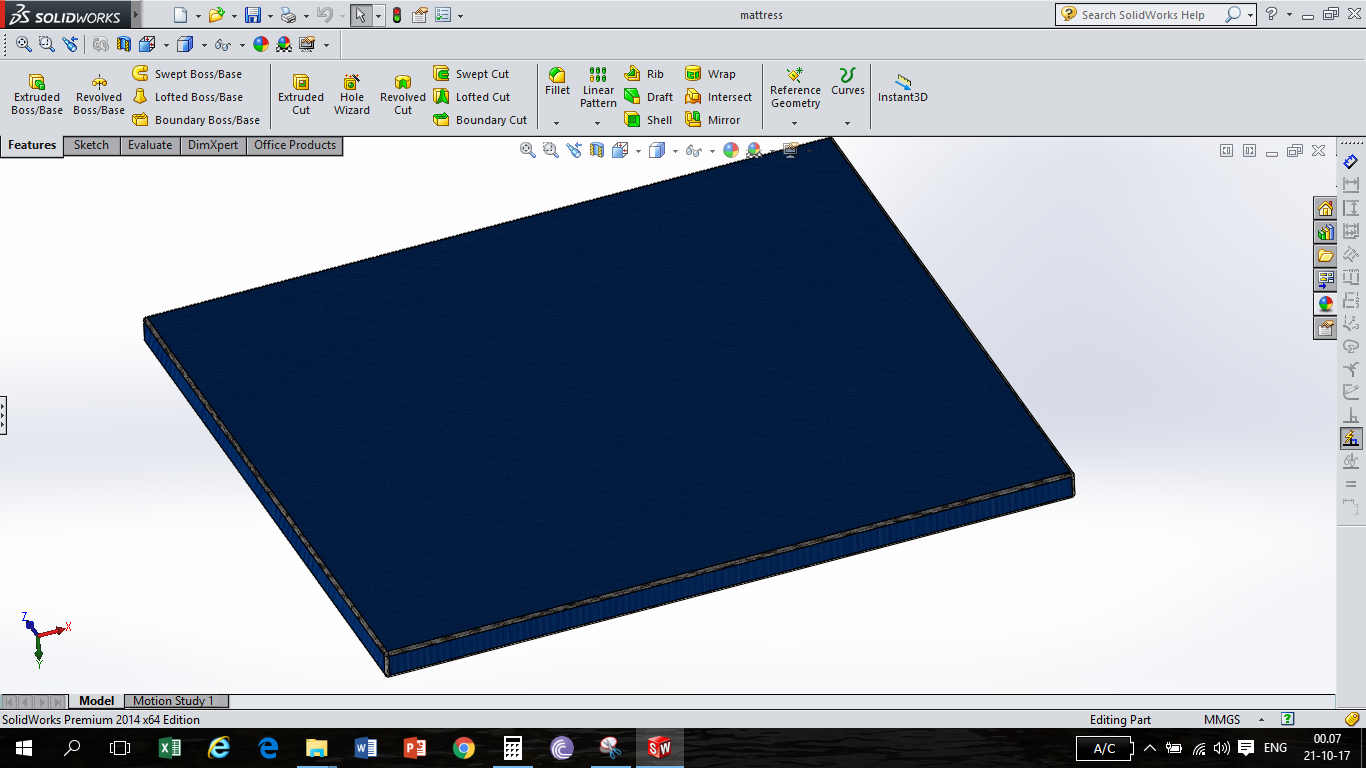Viewport: 1366px width, 768px height.
Task: Expand the Fillet dropdown arrow
Action: tap(557, 123)
